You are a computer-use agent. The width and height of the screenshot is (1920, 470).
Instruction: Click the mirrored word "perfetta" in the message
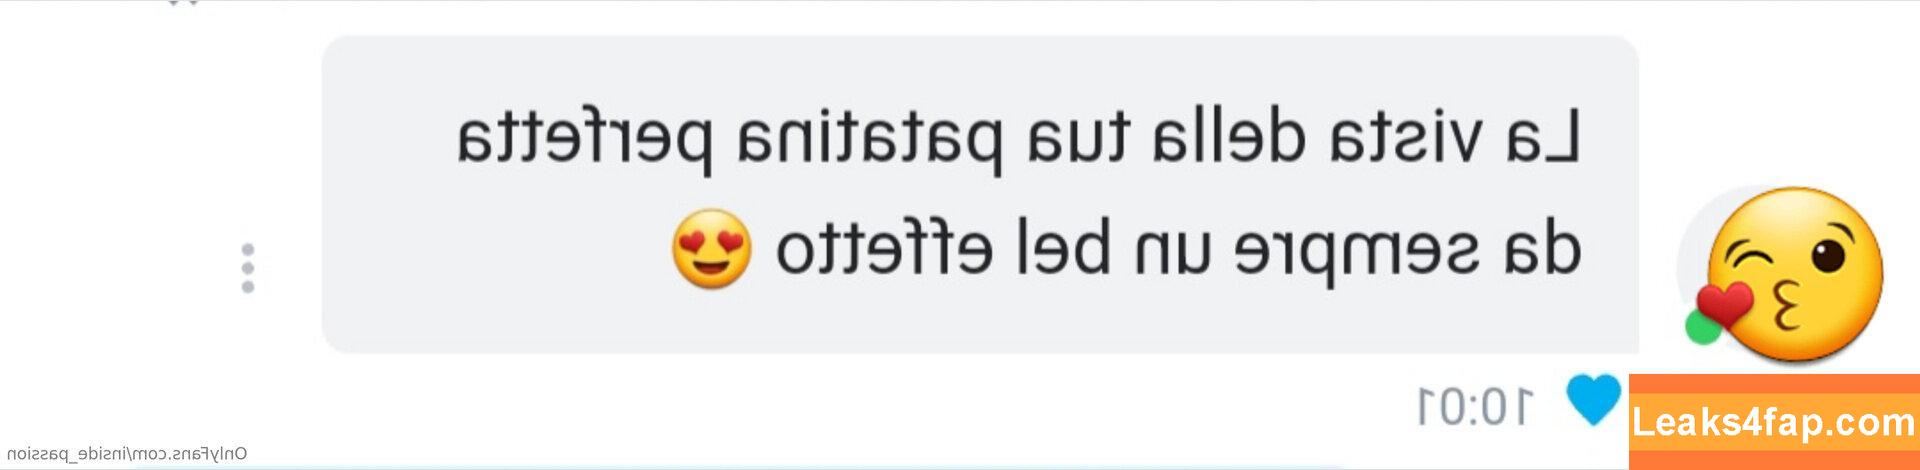pyautogui.click(x=586, y=140)
